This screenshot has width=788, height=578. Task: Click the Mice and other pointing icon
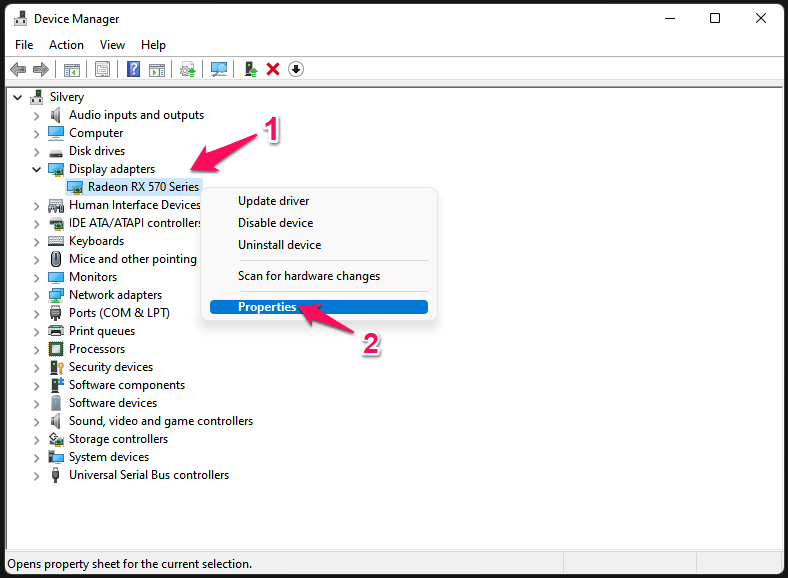[56, 259]
